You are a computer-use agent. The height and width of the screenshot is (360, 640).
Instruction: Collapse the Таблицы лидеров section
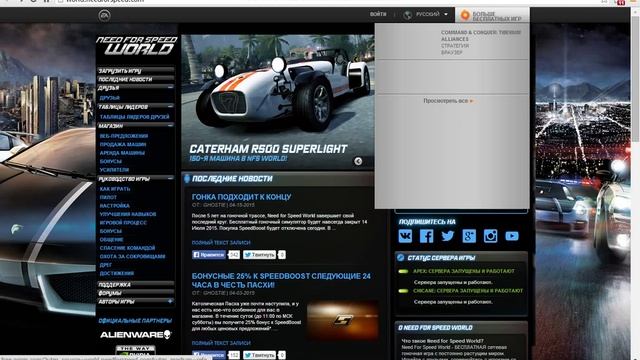(170, 107)
